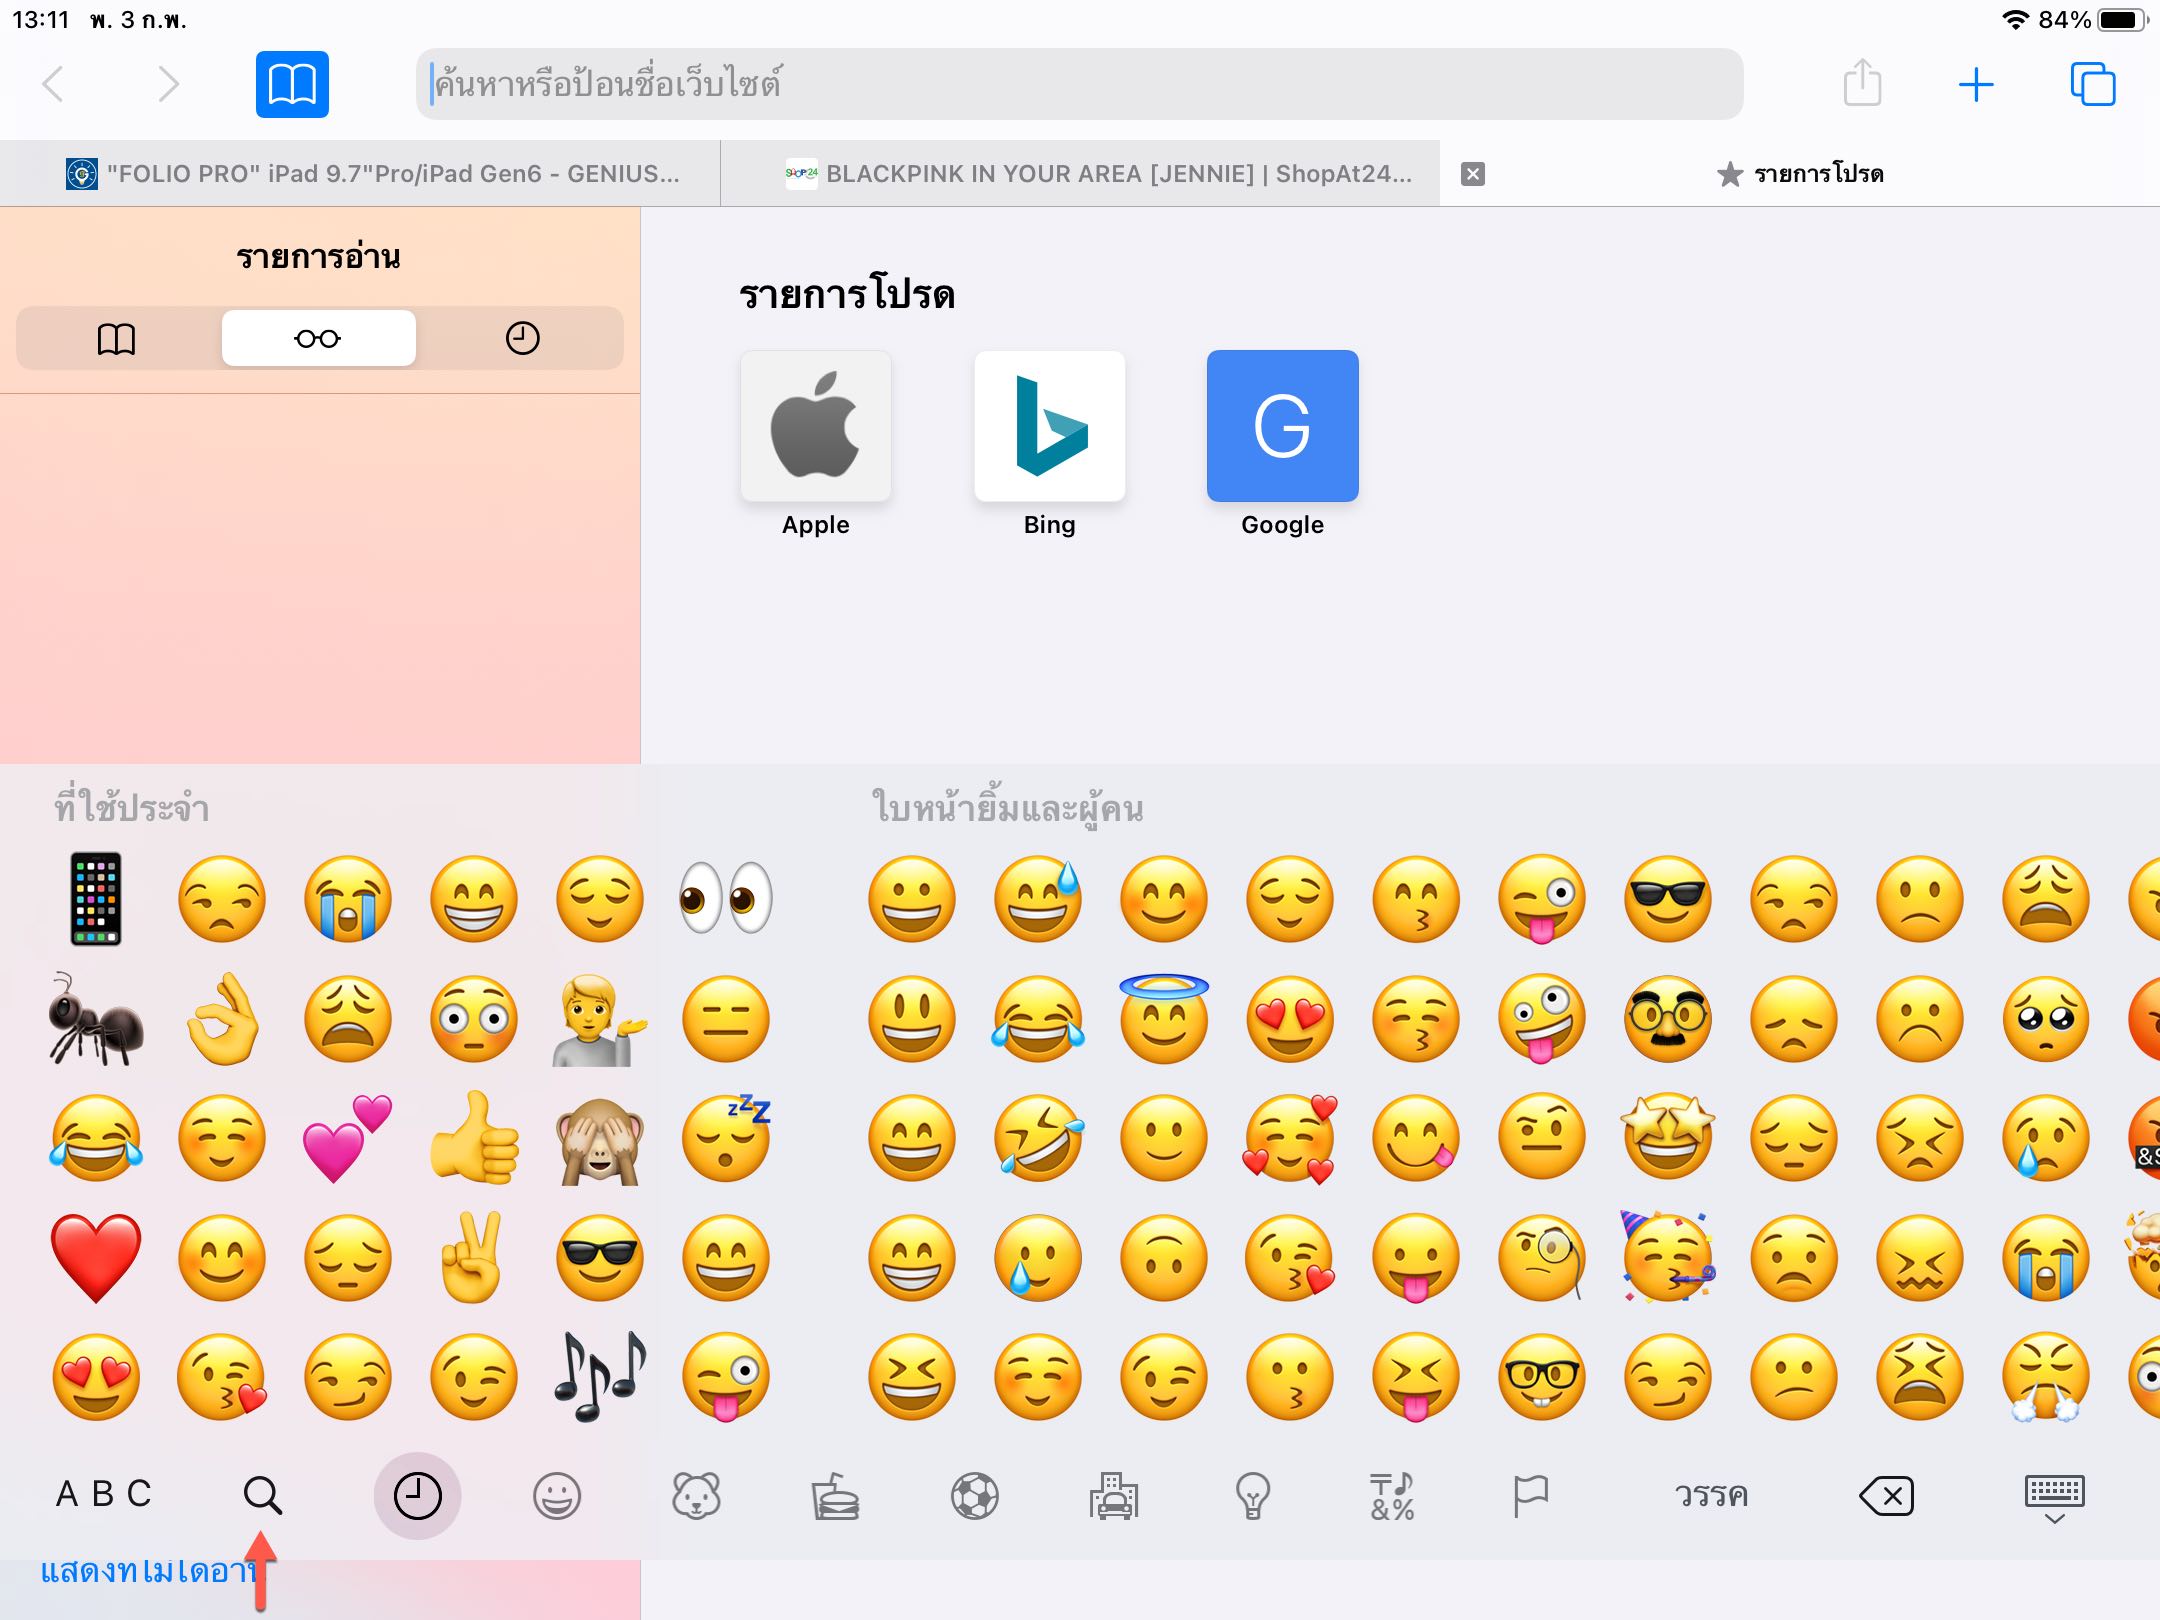2160x1620 pixels.
Task: Hide keyboard using keyboard dismiss icon
Action: 2054,1497
